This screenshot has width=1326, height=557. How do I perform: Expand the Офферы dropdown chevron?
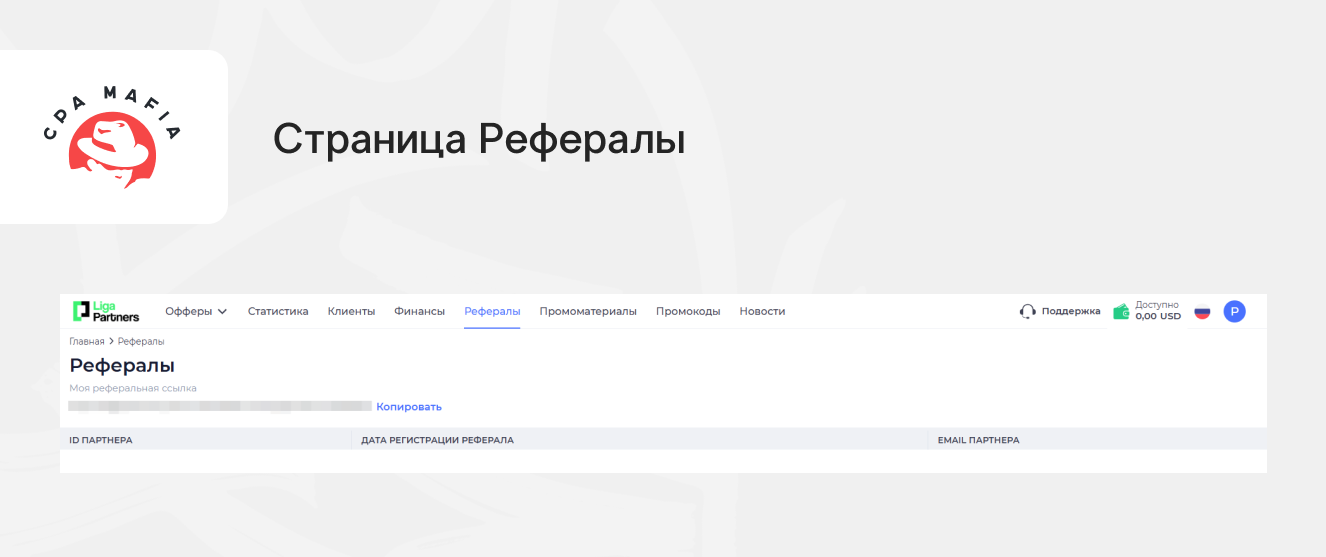pyautogui.click(x=222, y=311)
